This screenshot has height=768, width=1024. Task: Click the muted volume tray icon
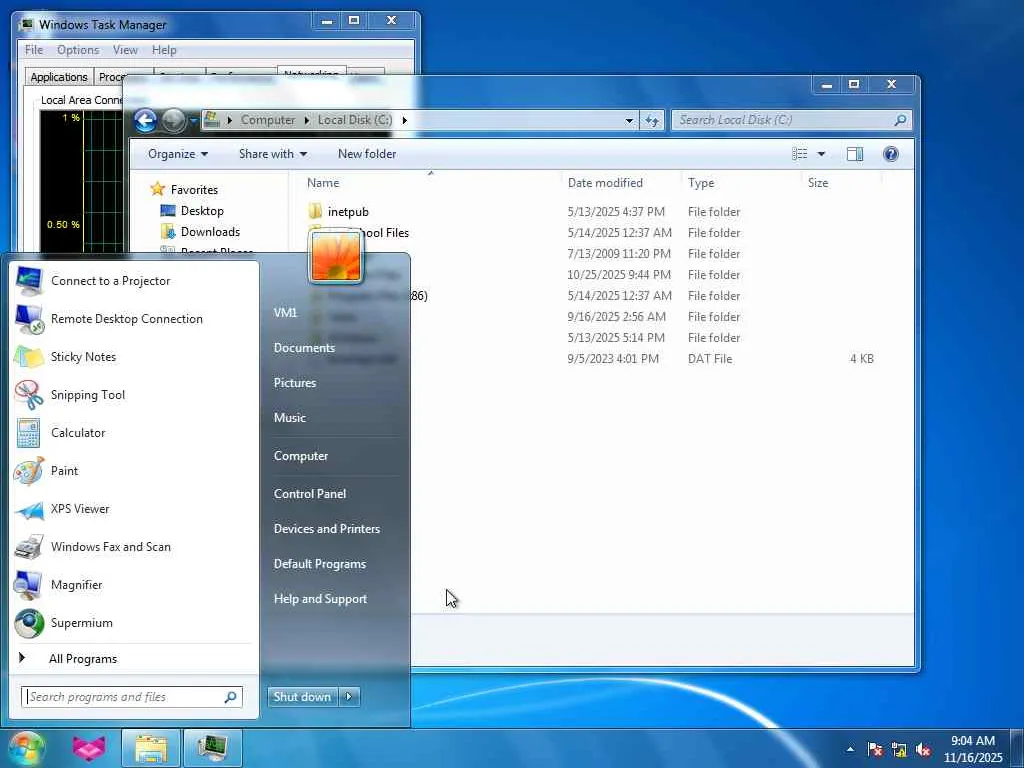pyautogui.click(x=923, y=750)
